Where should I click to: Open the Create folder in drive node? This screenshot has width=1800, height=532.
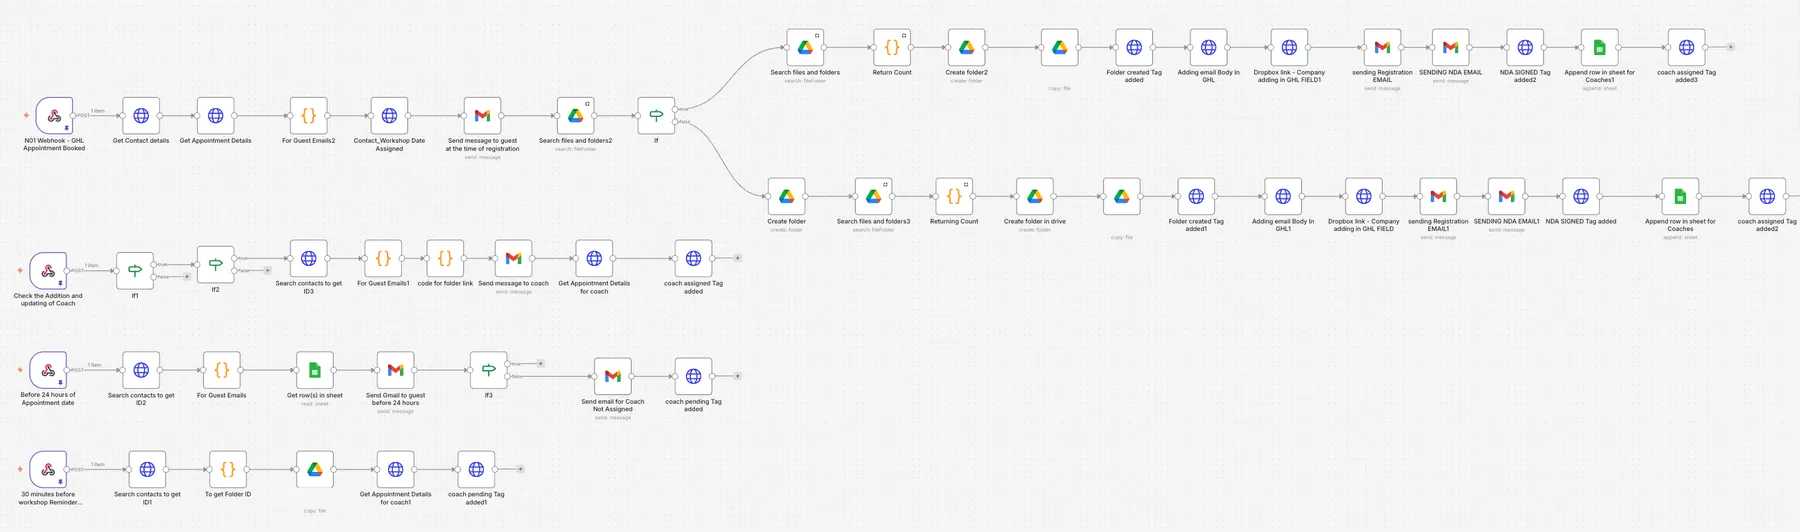(1035, 197)
